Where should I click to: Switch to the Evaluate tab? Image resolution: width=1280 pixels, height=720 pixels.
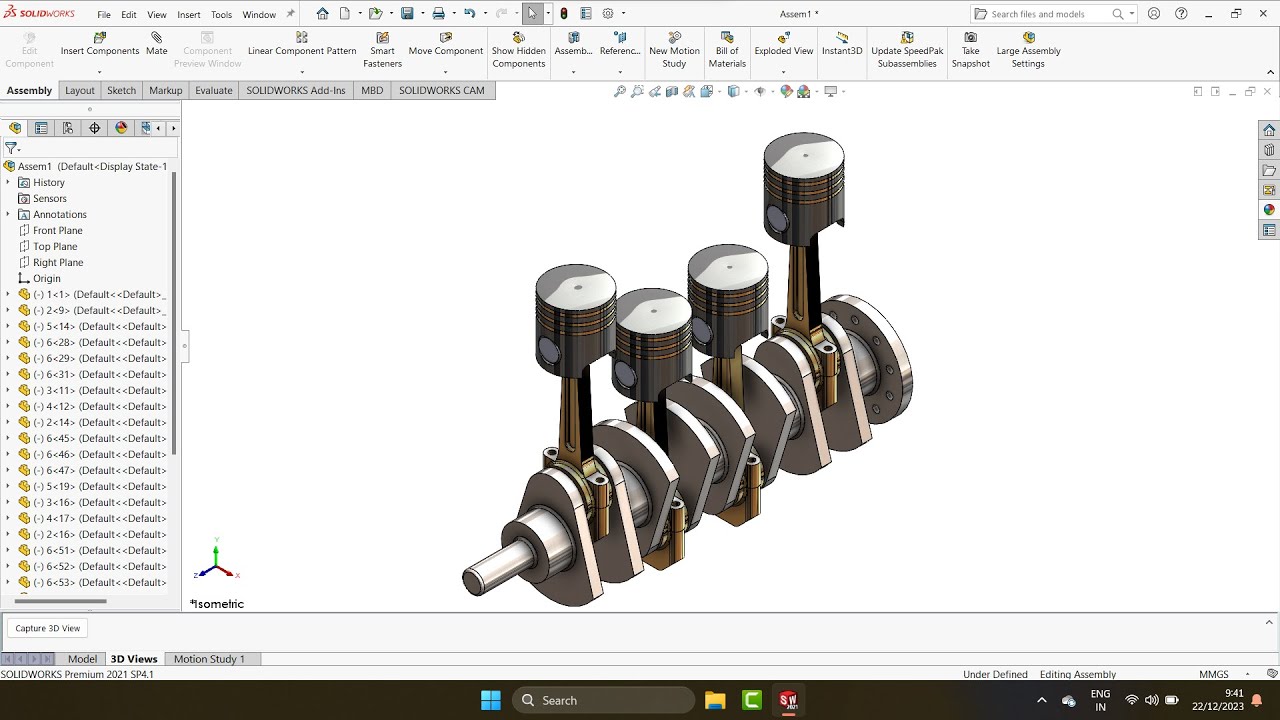pos(213,90)
